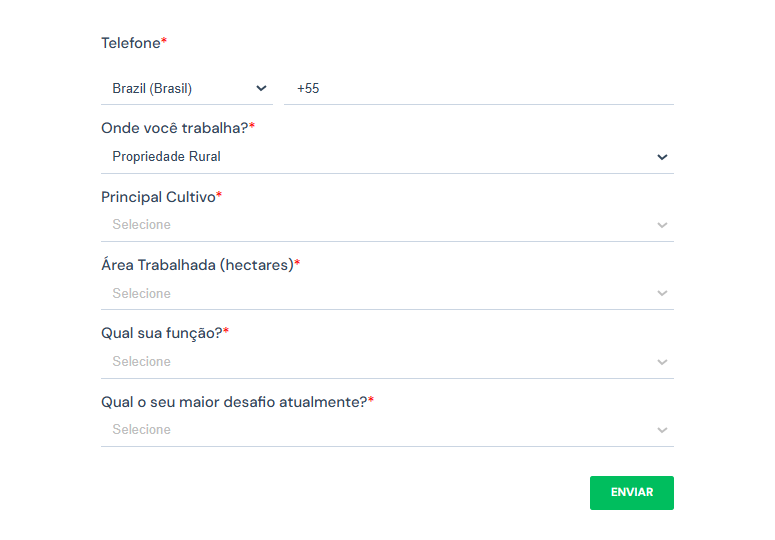Click the chevron icon in the Principal Cultivo field

coord(661,225)
